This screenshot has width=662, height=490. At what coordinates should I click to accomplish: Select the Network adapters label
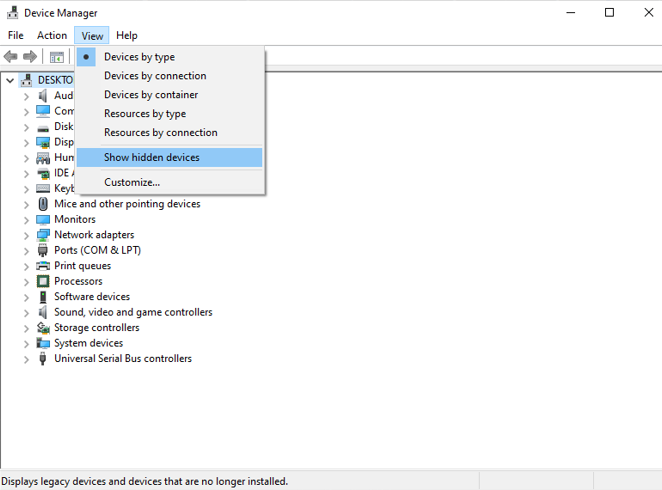pyautogui.click(x=94, y=235)
